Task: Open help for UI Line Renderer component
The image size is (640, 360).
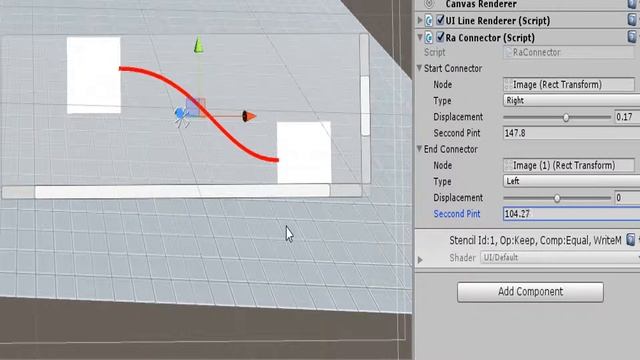Action: (x=632, y=20)
